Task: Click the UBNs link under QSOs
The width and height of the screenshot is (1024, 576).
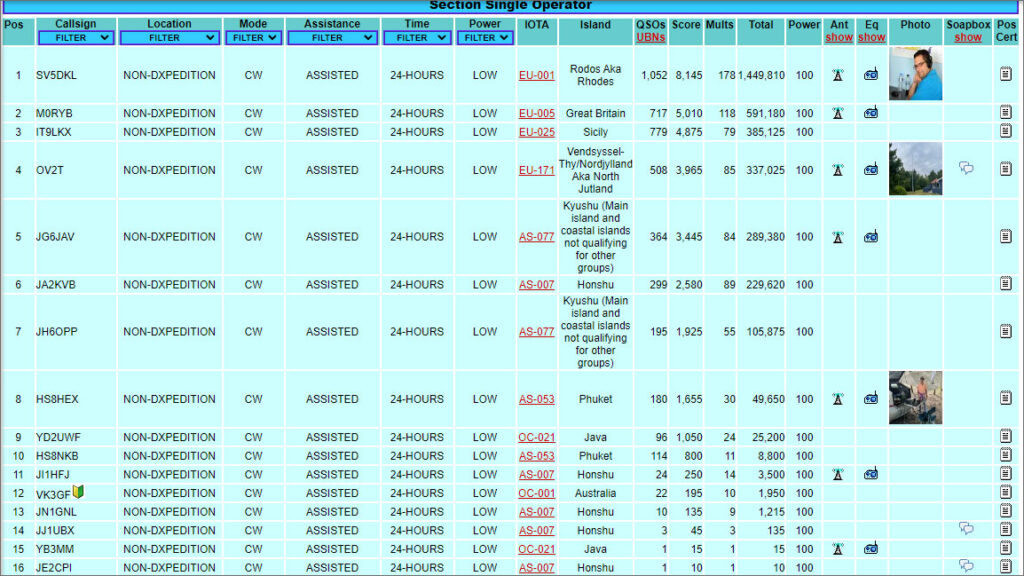Action: point(650,38)
